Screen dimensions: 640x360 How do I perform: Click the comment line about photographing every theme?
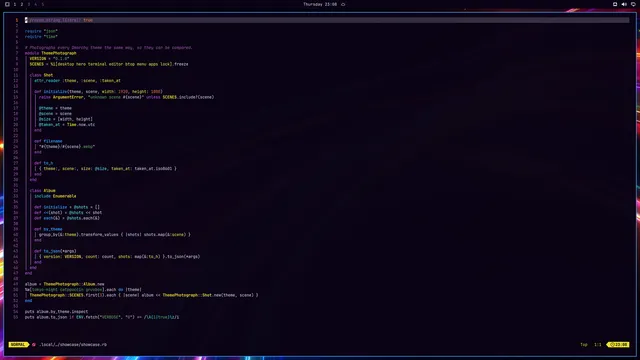click(109, 47)
